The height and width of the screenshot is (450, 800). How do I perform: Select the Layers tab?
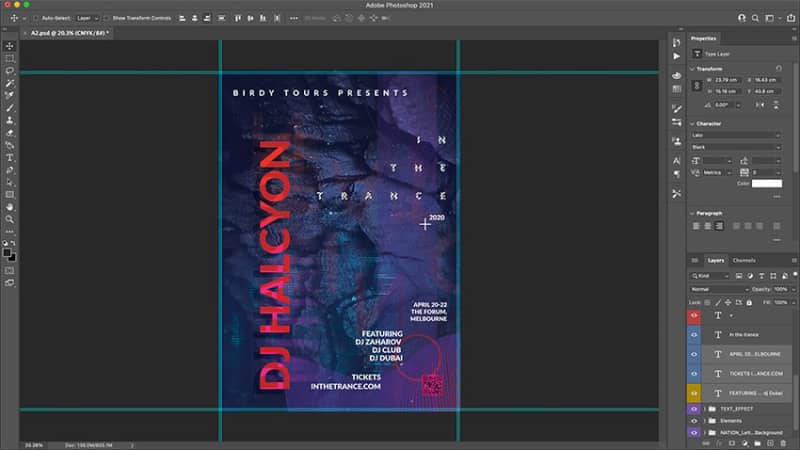715,260
